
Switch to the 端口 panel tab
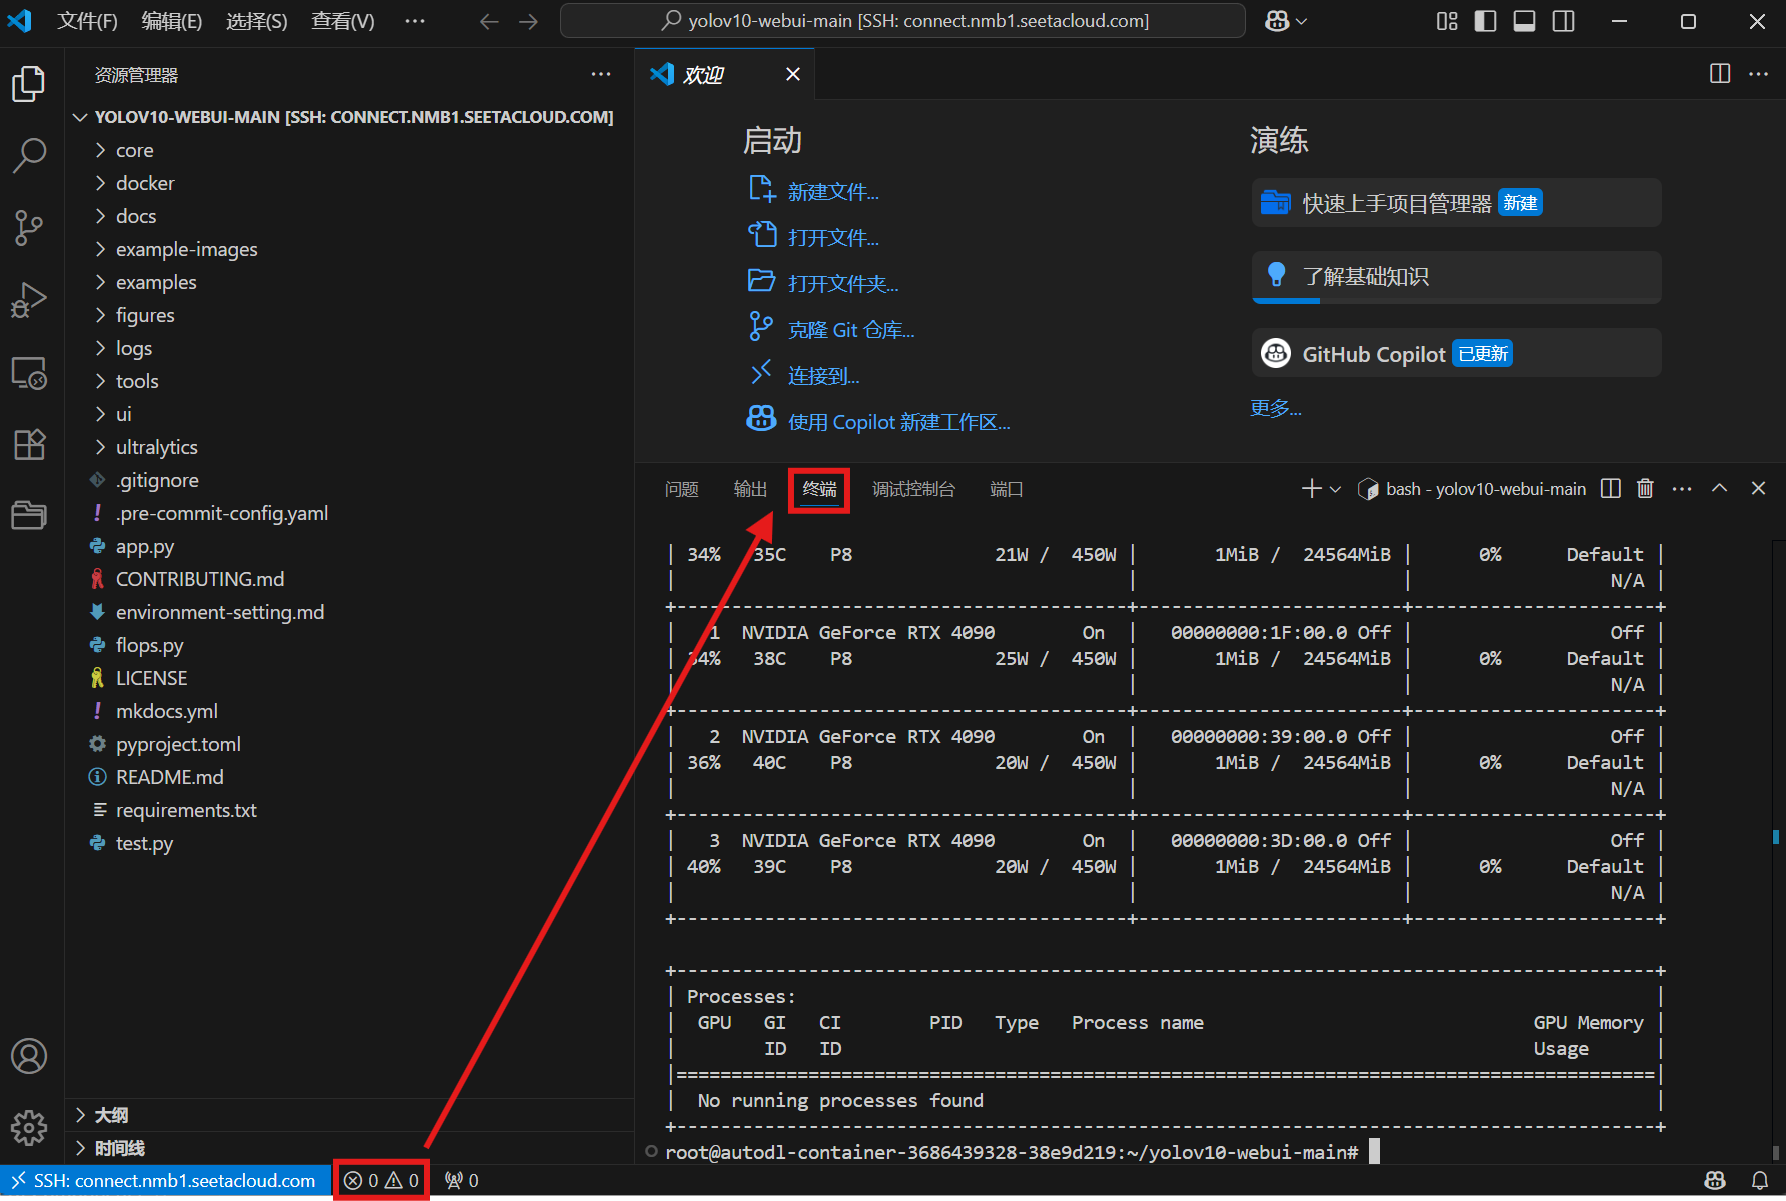(x=1006, y=489)
